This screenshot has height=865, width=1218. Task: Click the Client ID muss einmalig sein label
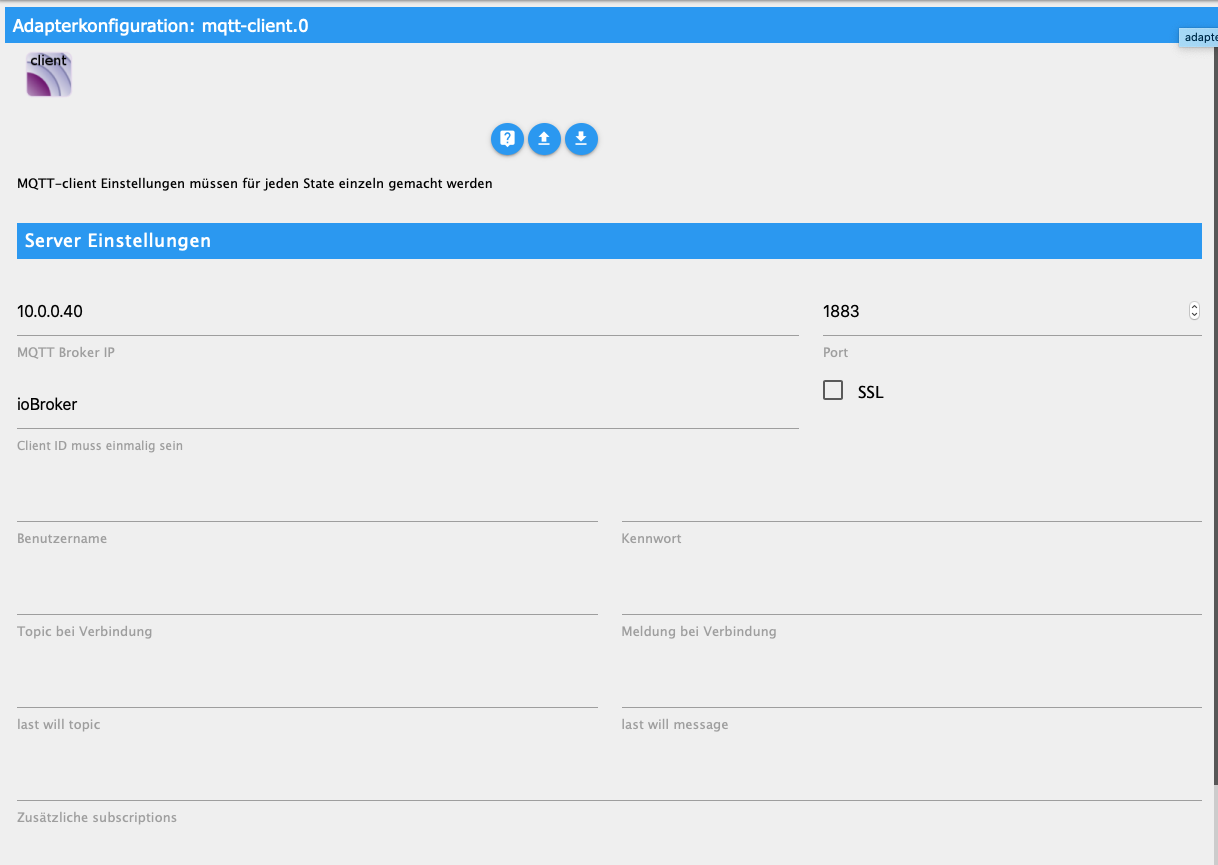point(100,445)
